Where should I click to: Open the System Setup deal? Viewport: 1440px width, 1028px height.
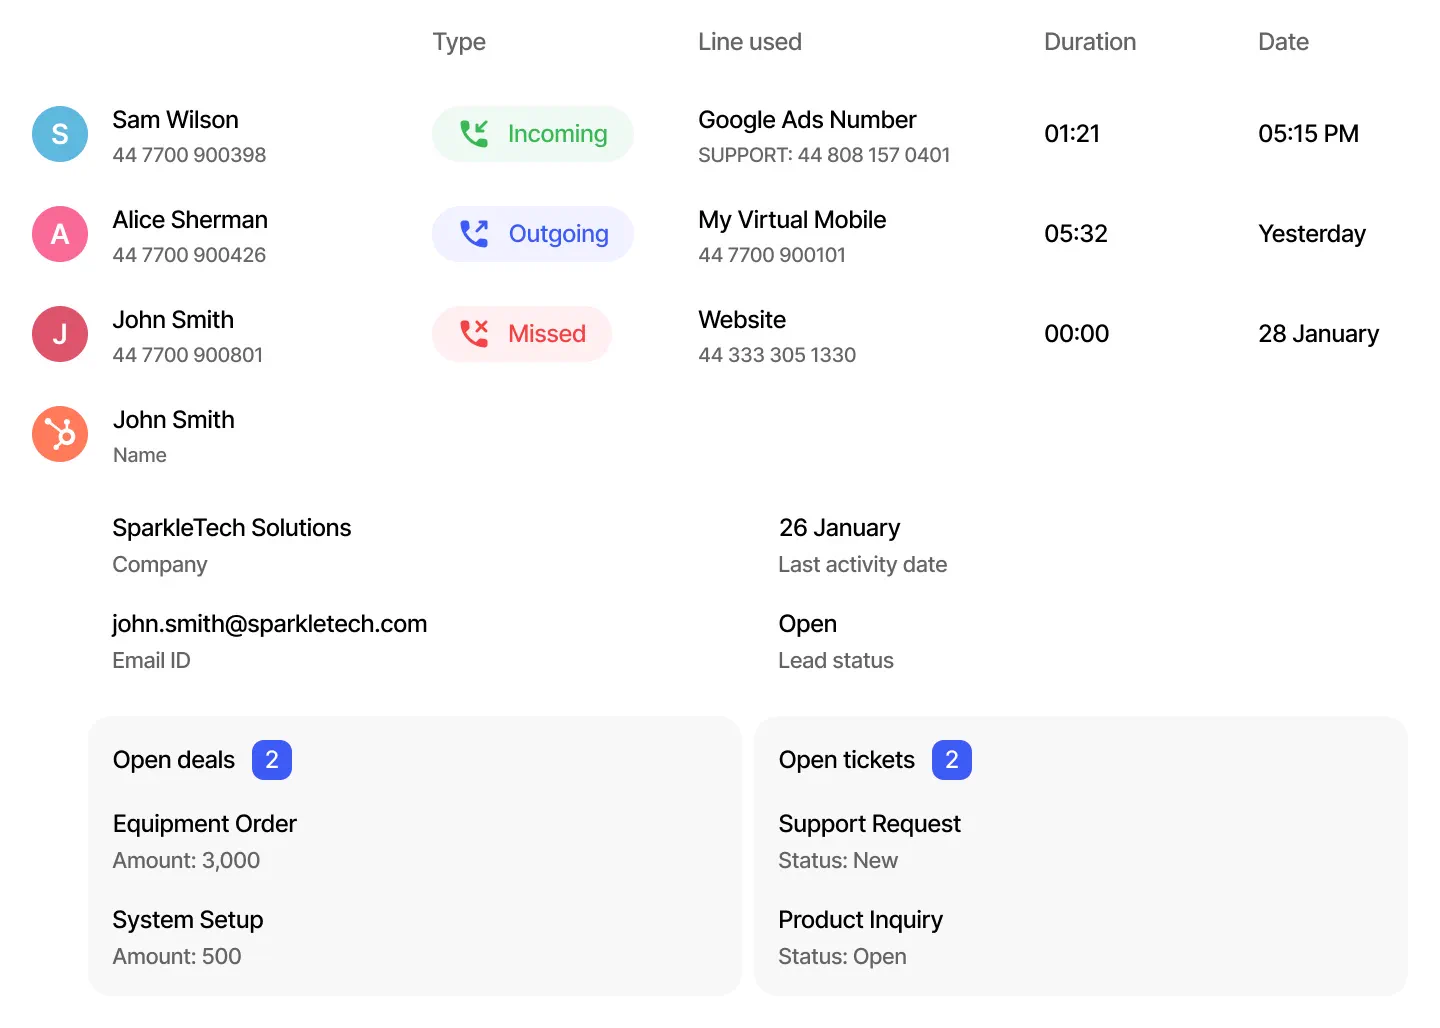tap(188, 920)
